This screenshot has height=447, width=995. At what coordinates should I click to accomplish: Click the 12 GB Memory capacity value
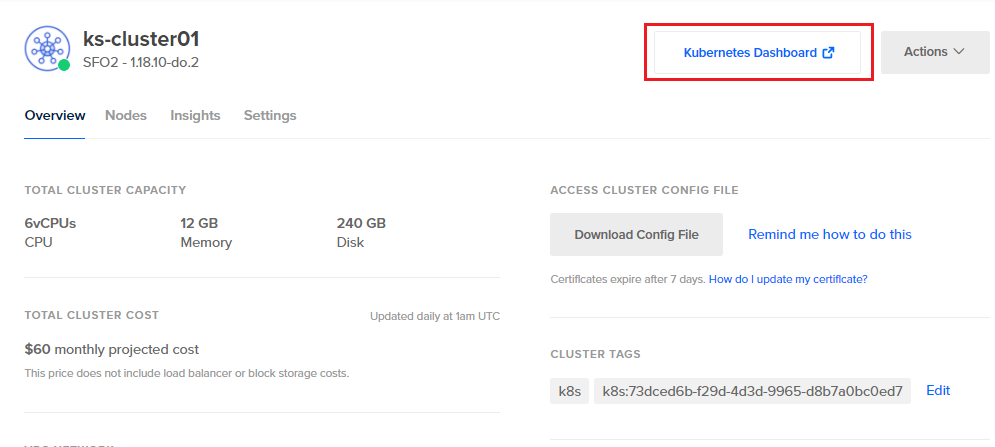tap(199, 224)
